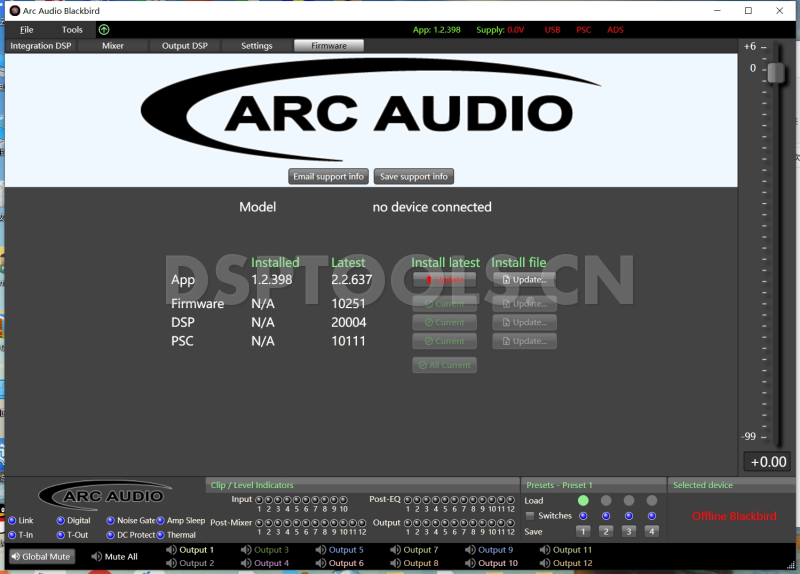Toggle Switches indicator for preset 4
Screen dimensions: 800x574
click(652, 516)
